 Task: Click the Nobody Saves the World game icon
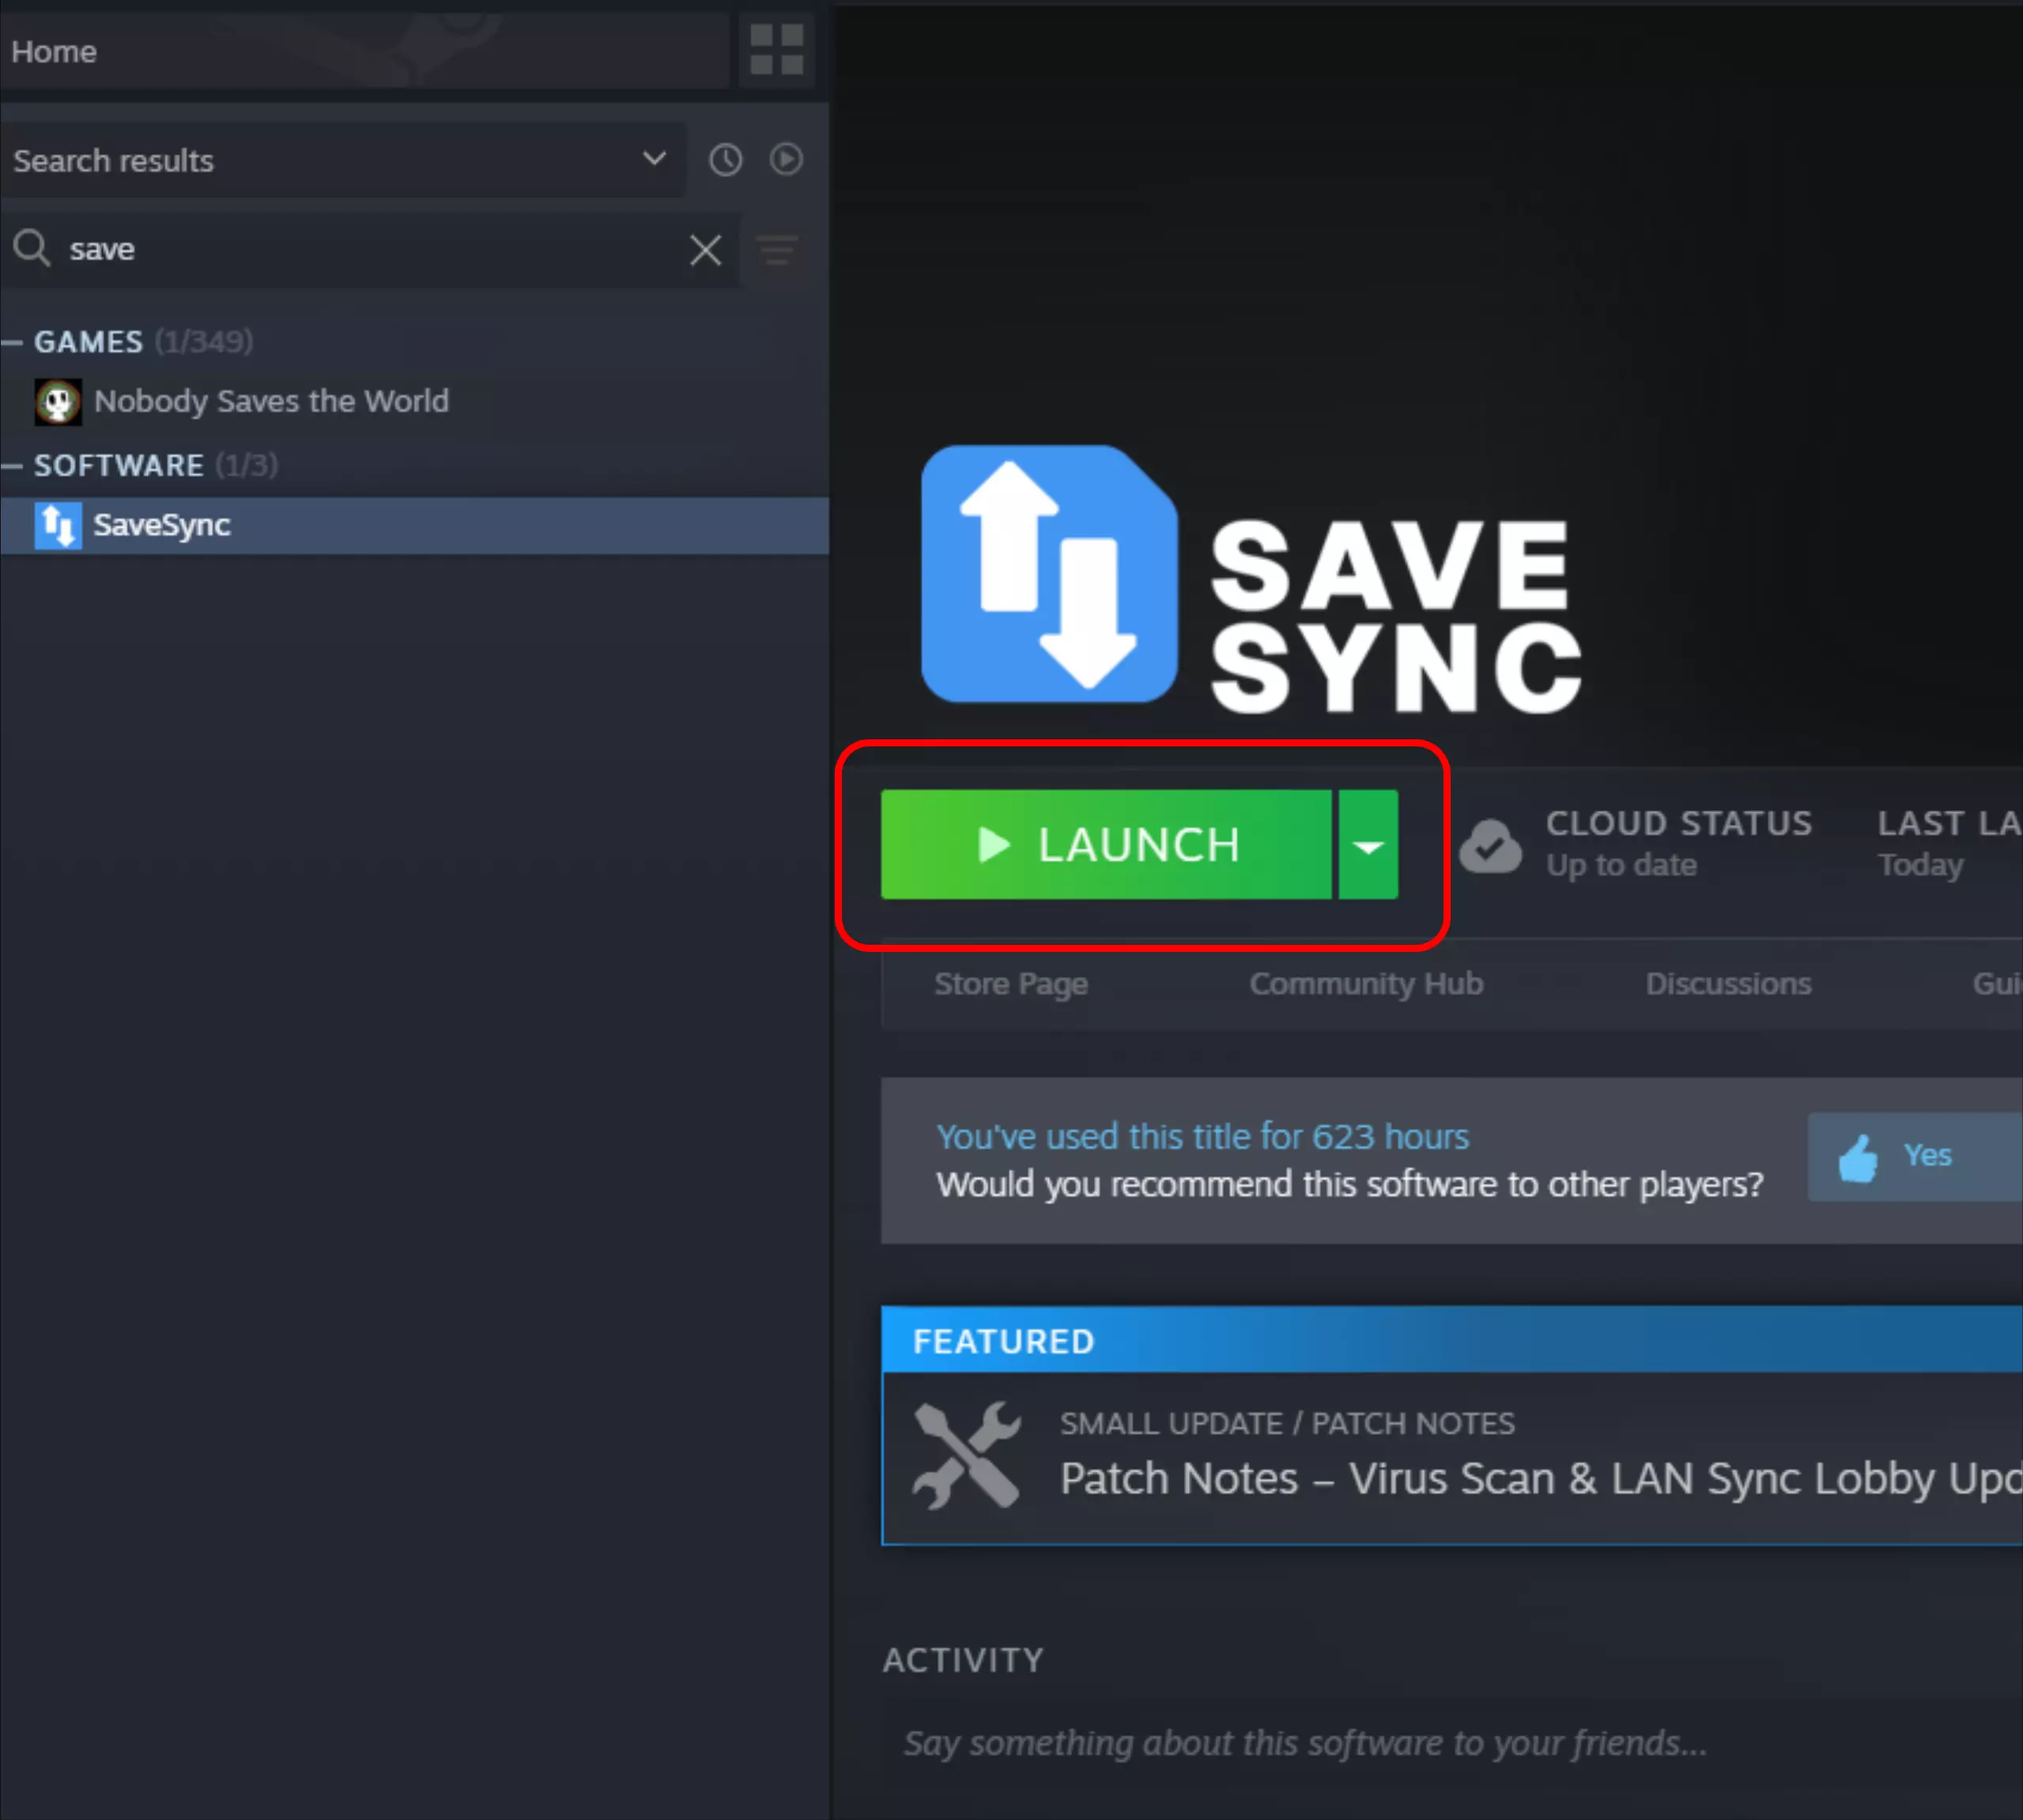tap(57, 402)
